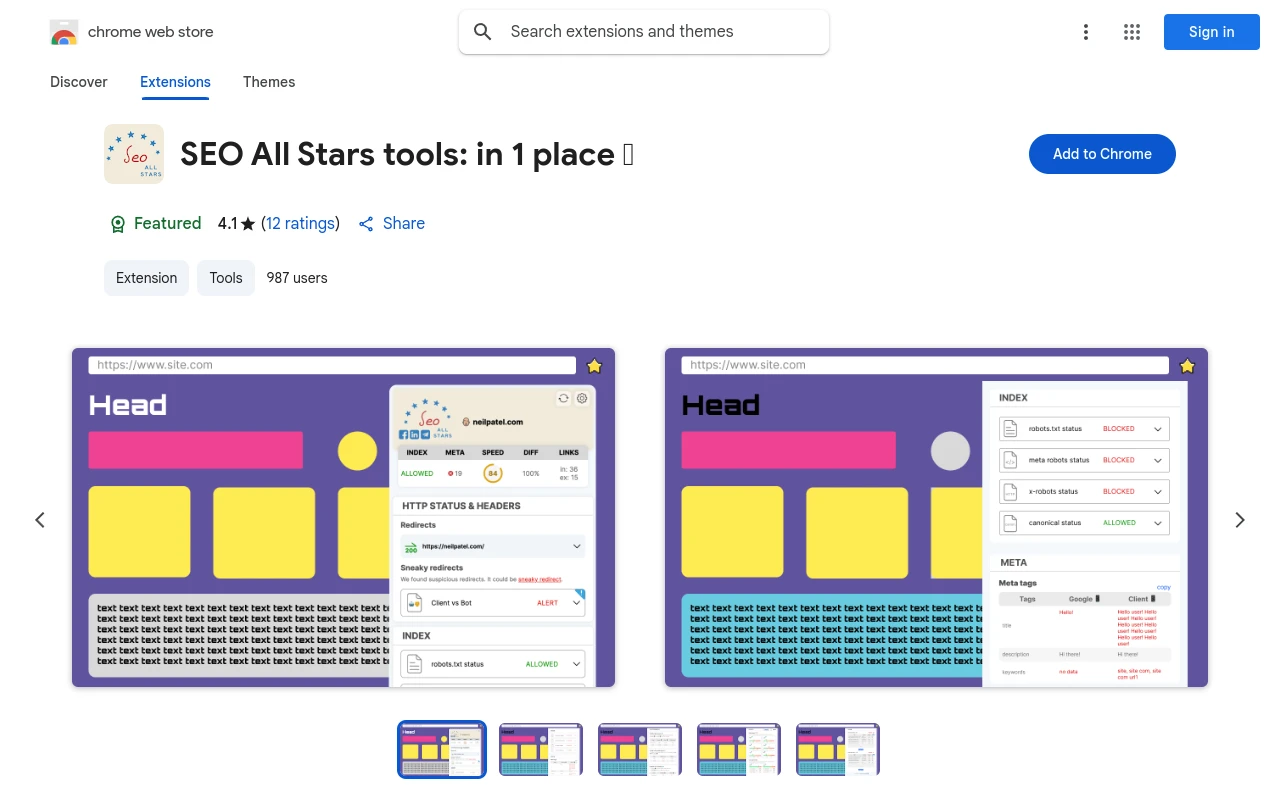Click the left carousel chevron

pyautogui.click(x=40, y=519)
